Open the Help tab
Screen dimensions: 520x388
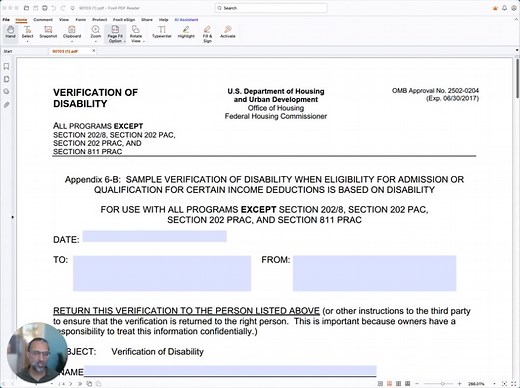click(x=163, y=20)
